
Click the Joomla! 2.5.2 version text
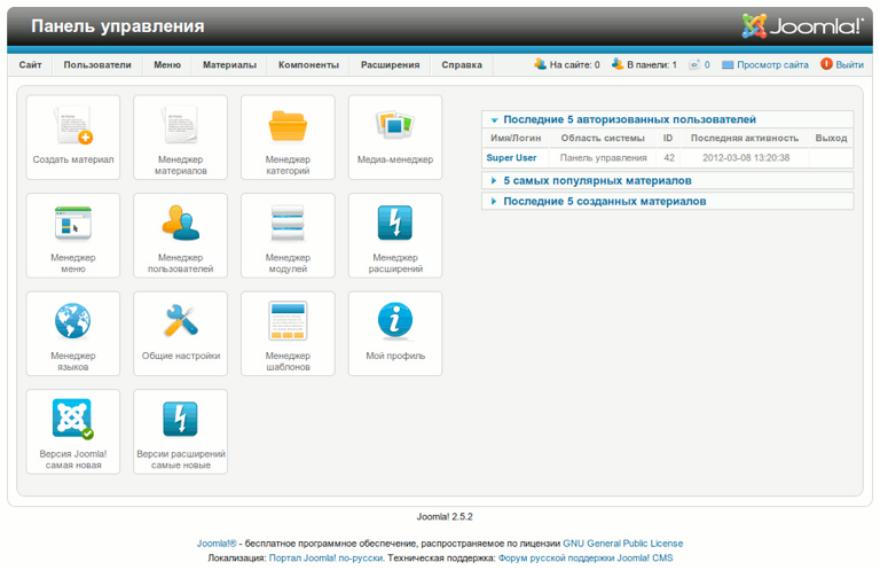point(445,517)
